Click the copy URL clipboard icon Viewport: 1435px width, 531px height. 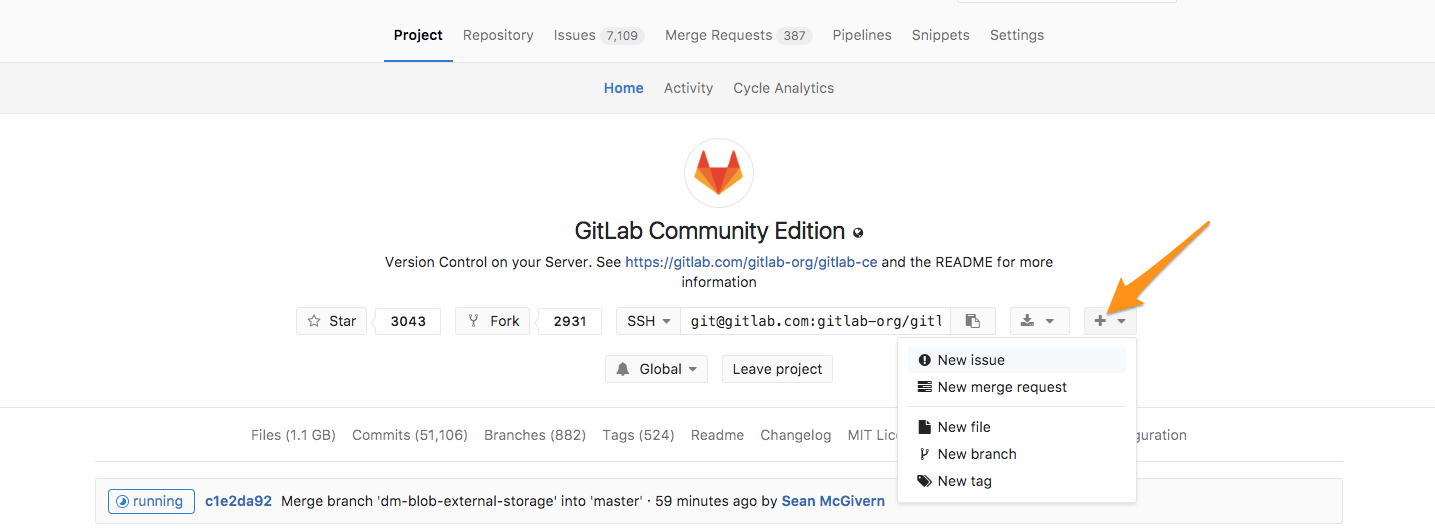(x=972, y=321)
